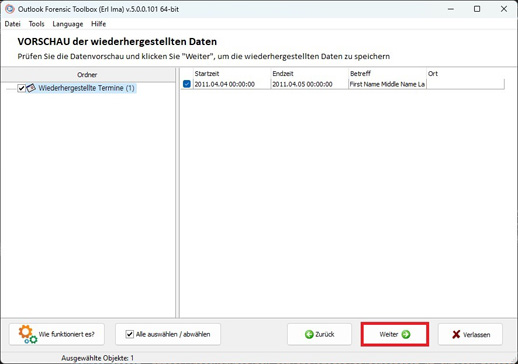The height and width of the screenshot is (364, 518).
Task: Select subject cell First Name Middle Name
Action: point(387,84)
